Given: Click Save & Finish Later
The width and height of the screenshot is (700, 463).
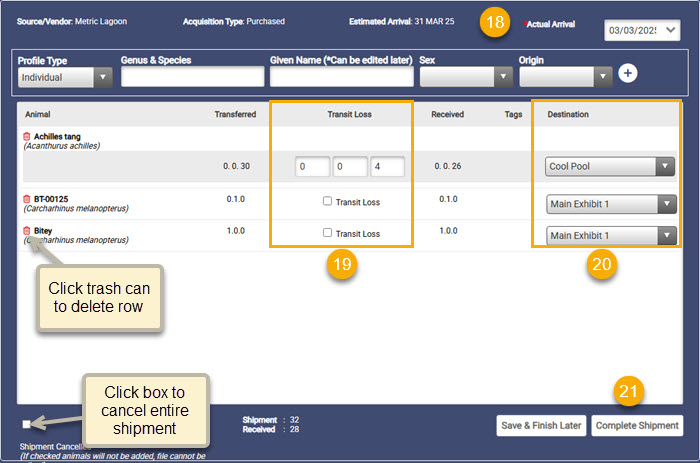Looking at the screenshot, I should (541, 425).
